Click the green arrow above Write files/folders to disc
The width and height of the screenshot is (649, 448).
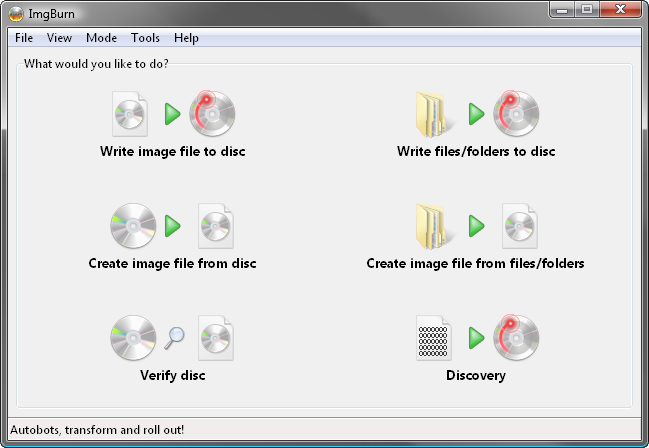(x=476, y=114)
